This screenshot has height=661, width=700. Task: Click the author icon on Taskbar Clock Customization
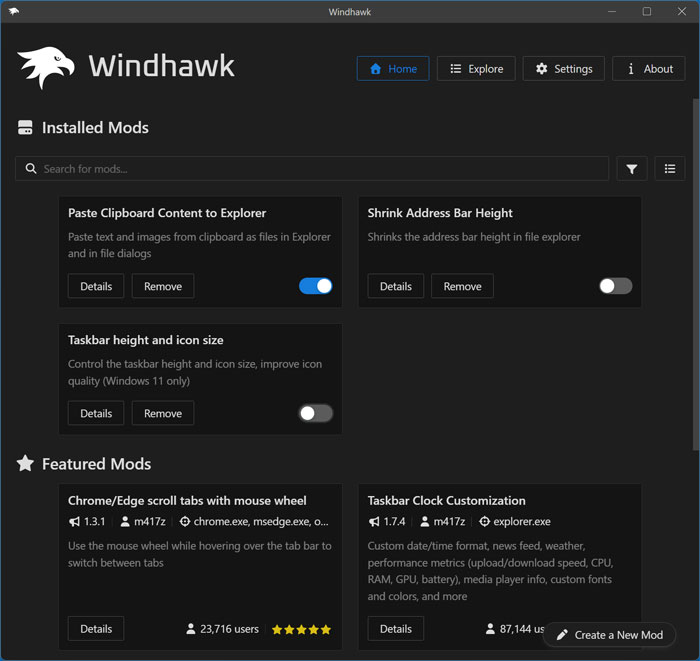point(425,521)
